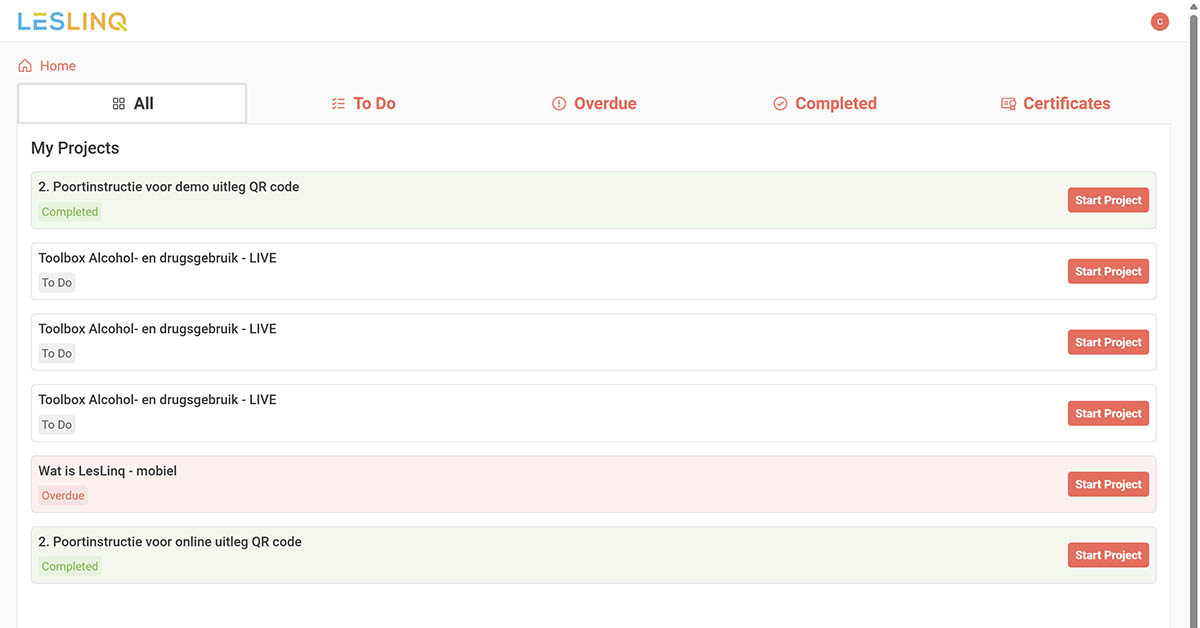Click the checklist icon on To Do tab
This screenshot has width=1200, height=628.
[338, 104]
